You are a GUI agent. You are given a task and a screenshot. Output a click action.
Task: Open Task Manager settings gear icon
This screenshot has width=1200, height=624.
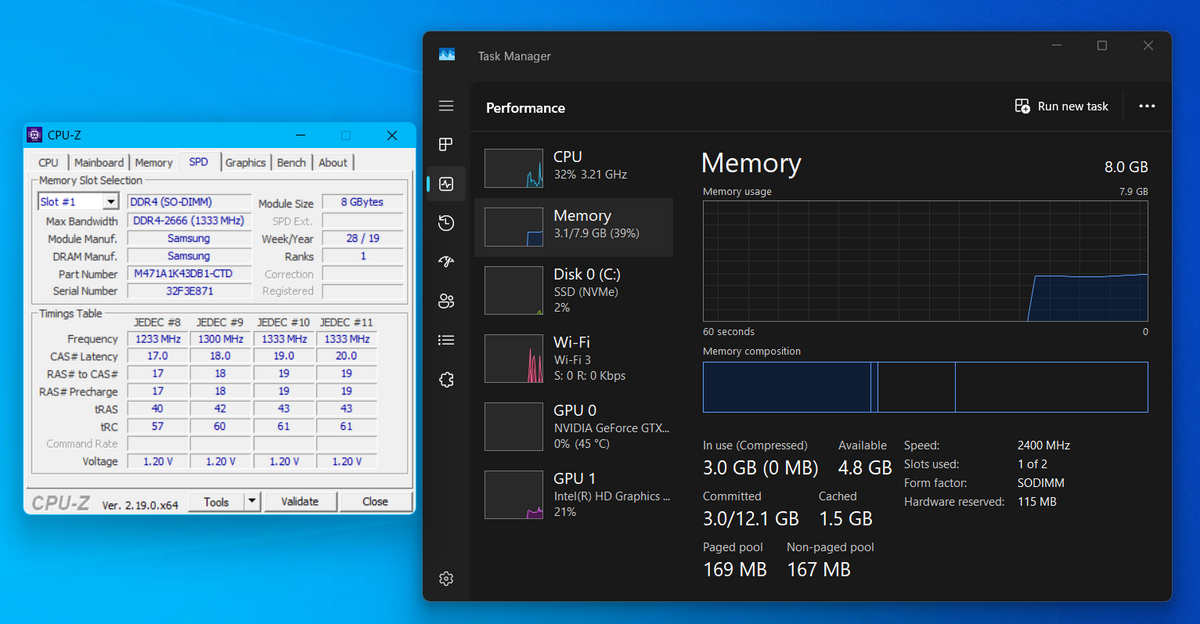(446, 578)
